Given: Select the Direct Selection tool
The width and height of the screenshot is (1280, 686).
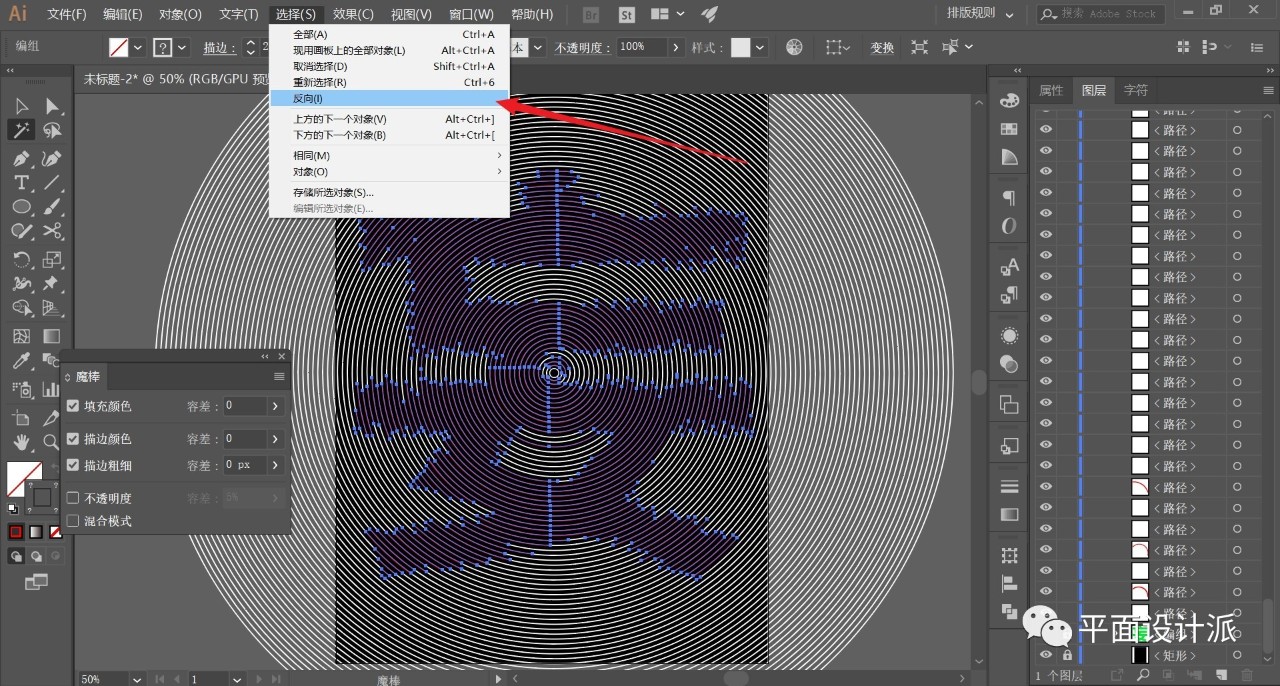Looking at the screenshot, I should coord(52,106).
